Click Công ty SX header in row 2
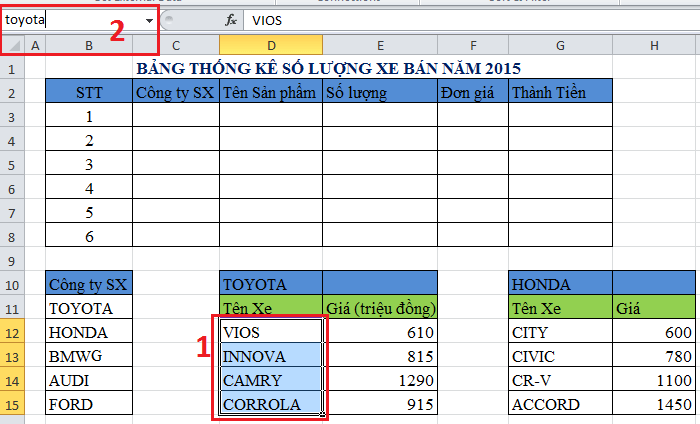The image size is (700, 424). click(x=176, y=92)
